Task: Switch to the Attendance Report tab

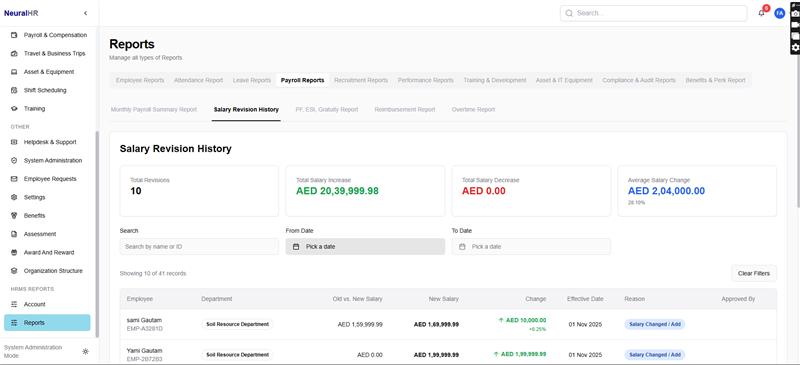Action: click(198, 80)
